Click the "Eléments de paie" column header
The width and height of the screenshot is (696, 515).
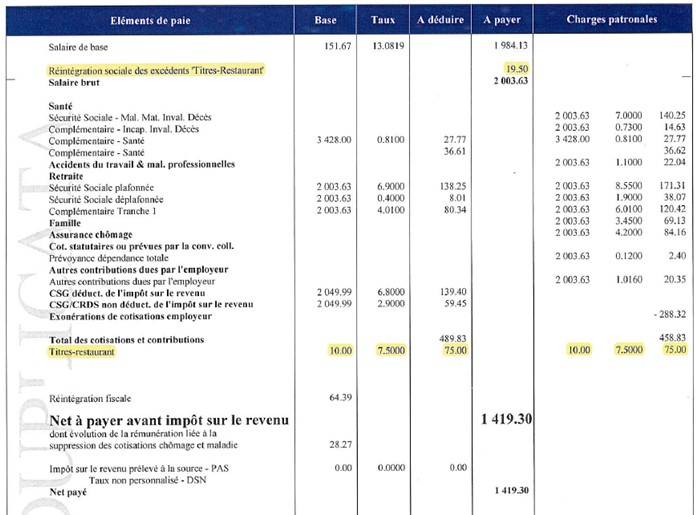(150, 20)
